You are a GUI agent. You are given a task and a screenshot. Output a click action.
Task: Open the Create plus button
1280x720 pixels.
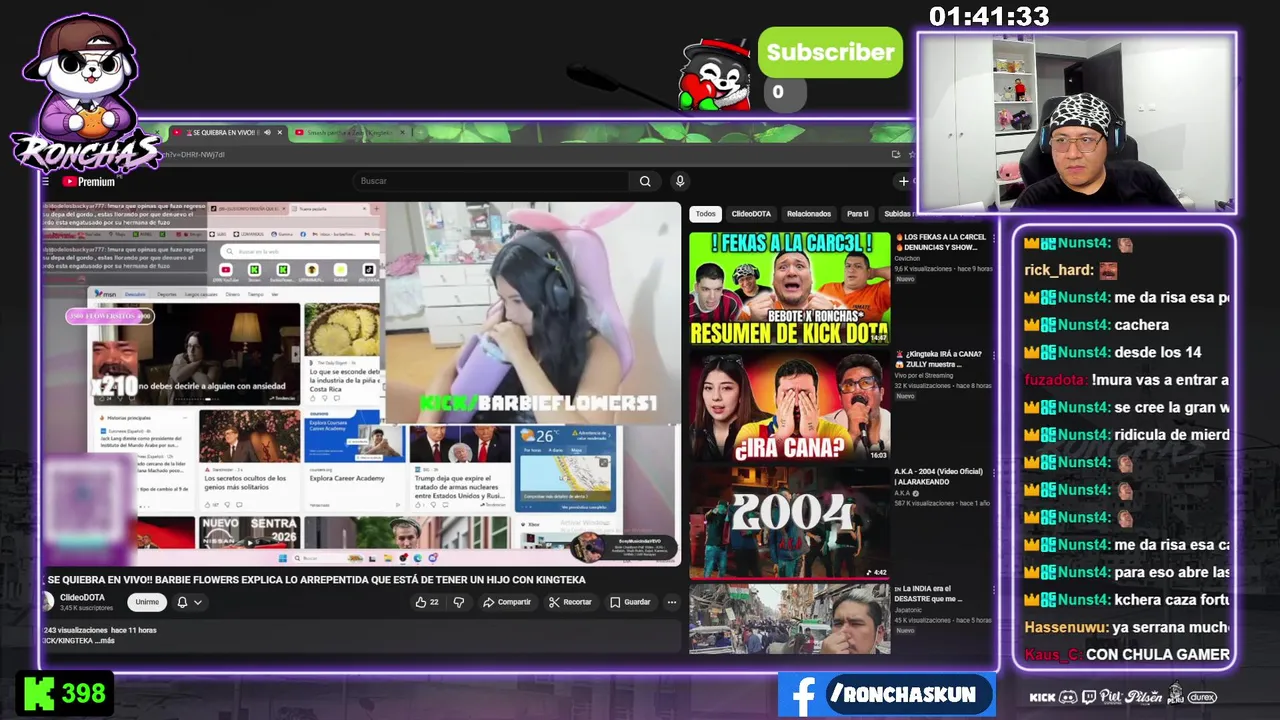[904, 181]
